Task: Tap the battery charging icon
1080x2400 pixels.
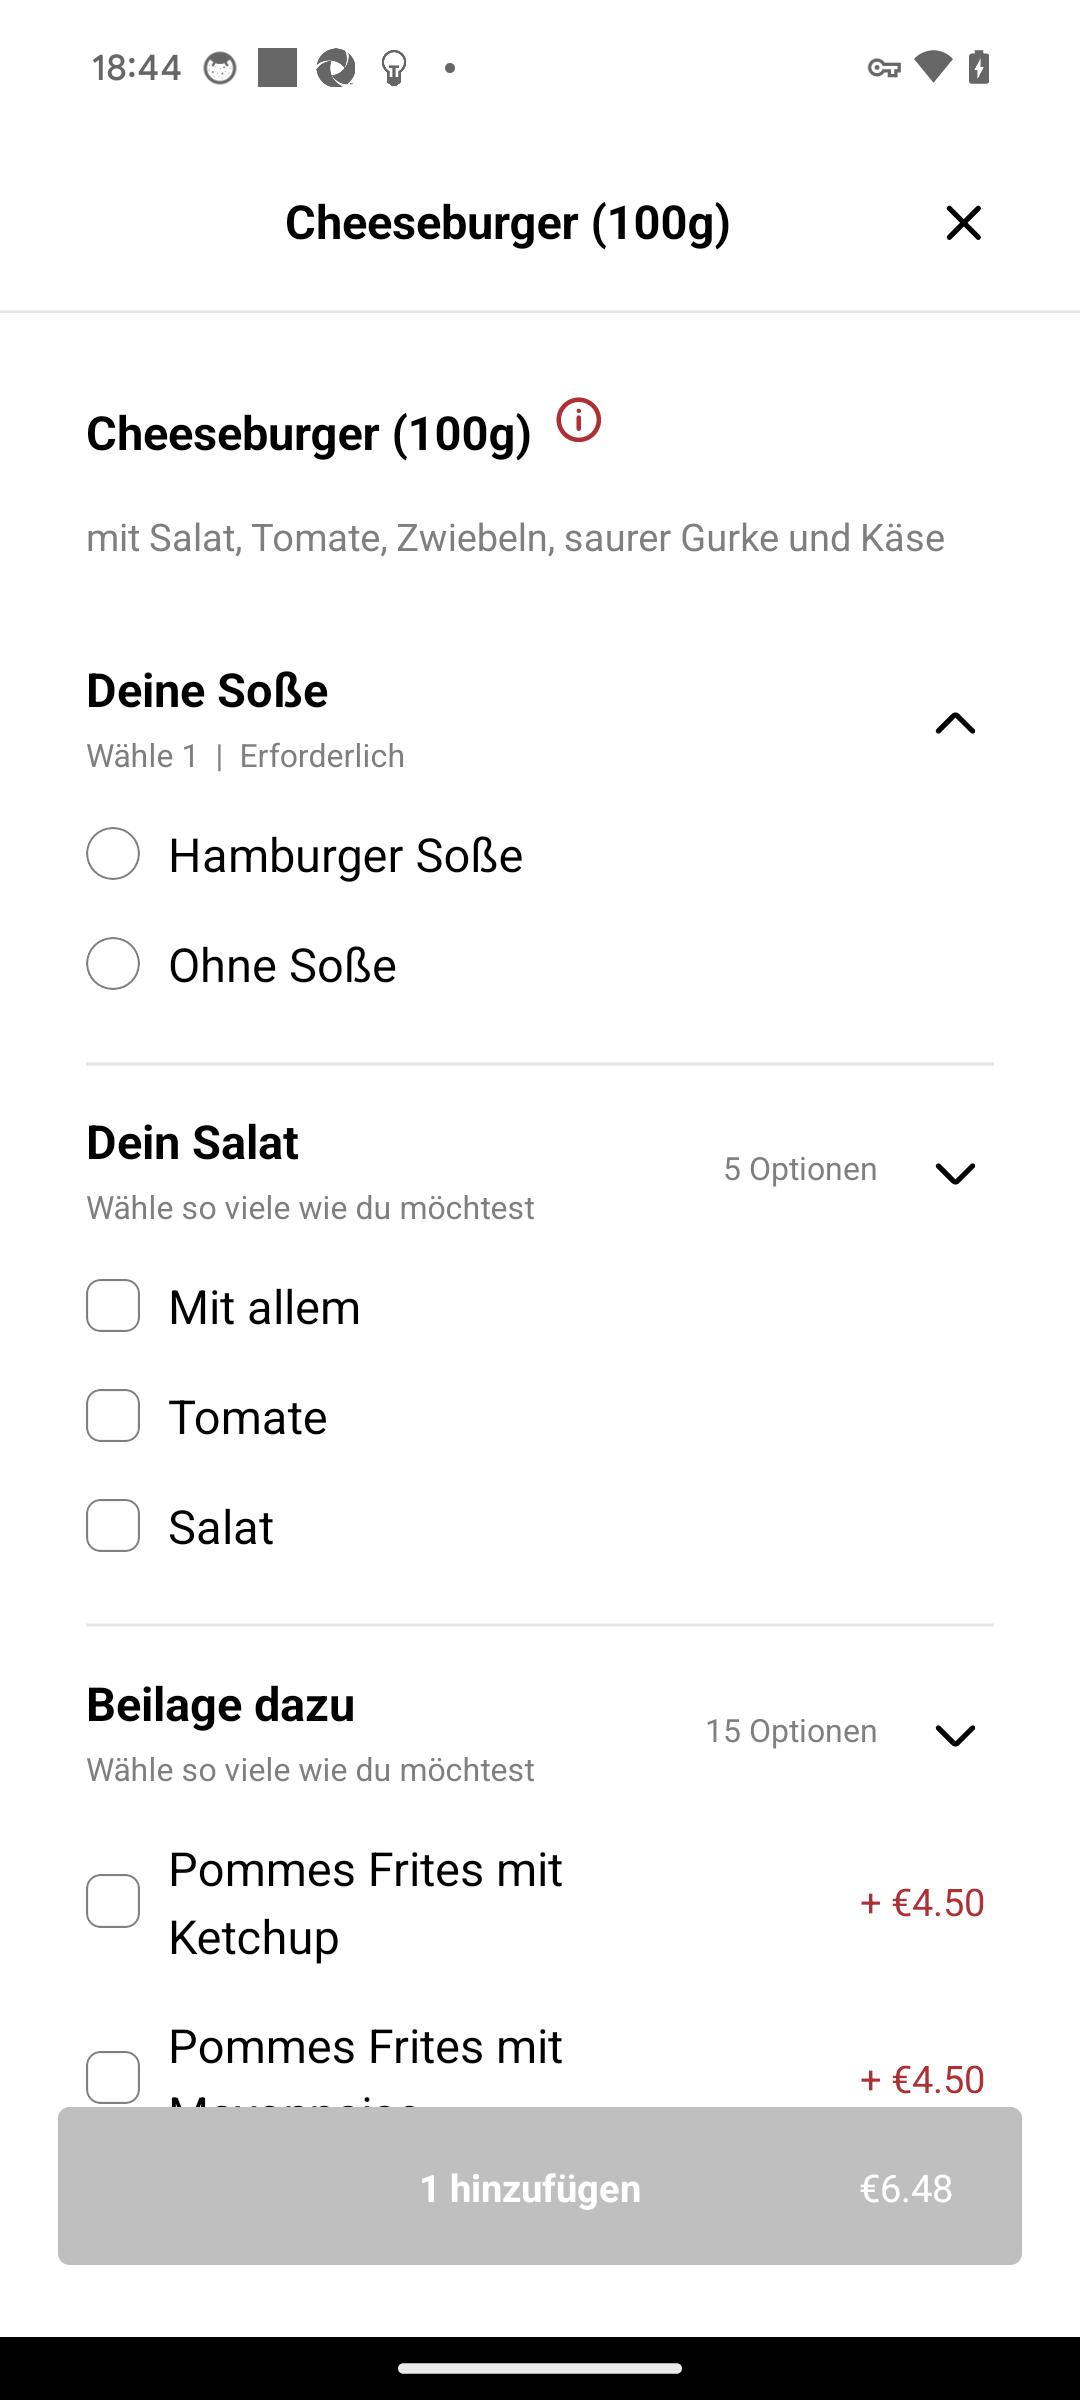Action: pyautogui.click(x=979, y=67)
